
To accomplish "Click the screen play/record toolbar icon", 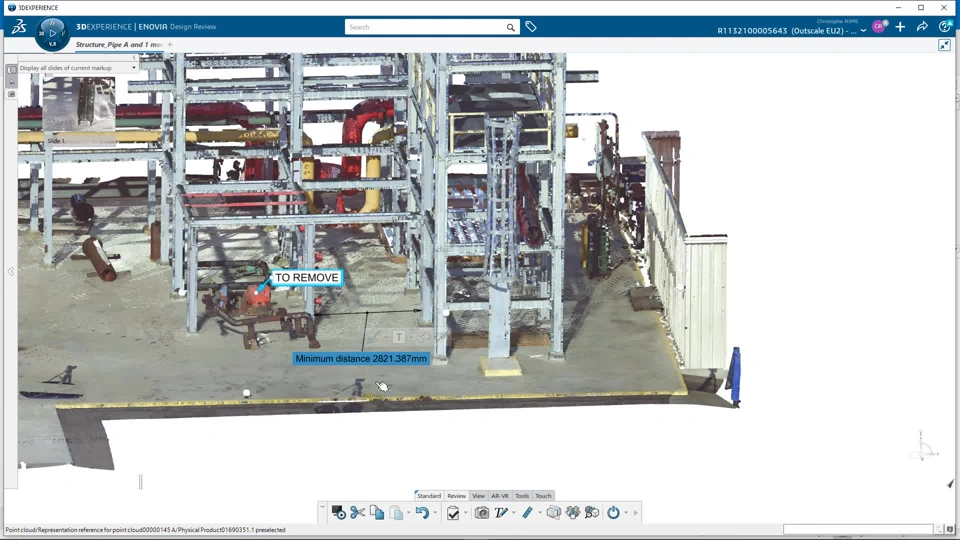I will (338, 512).
